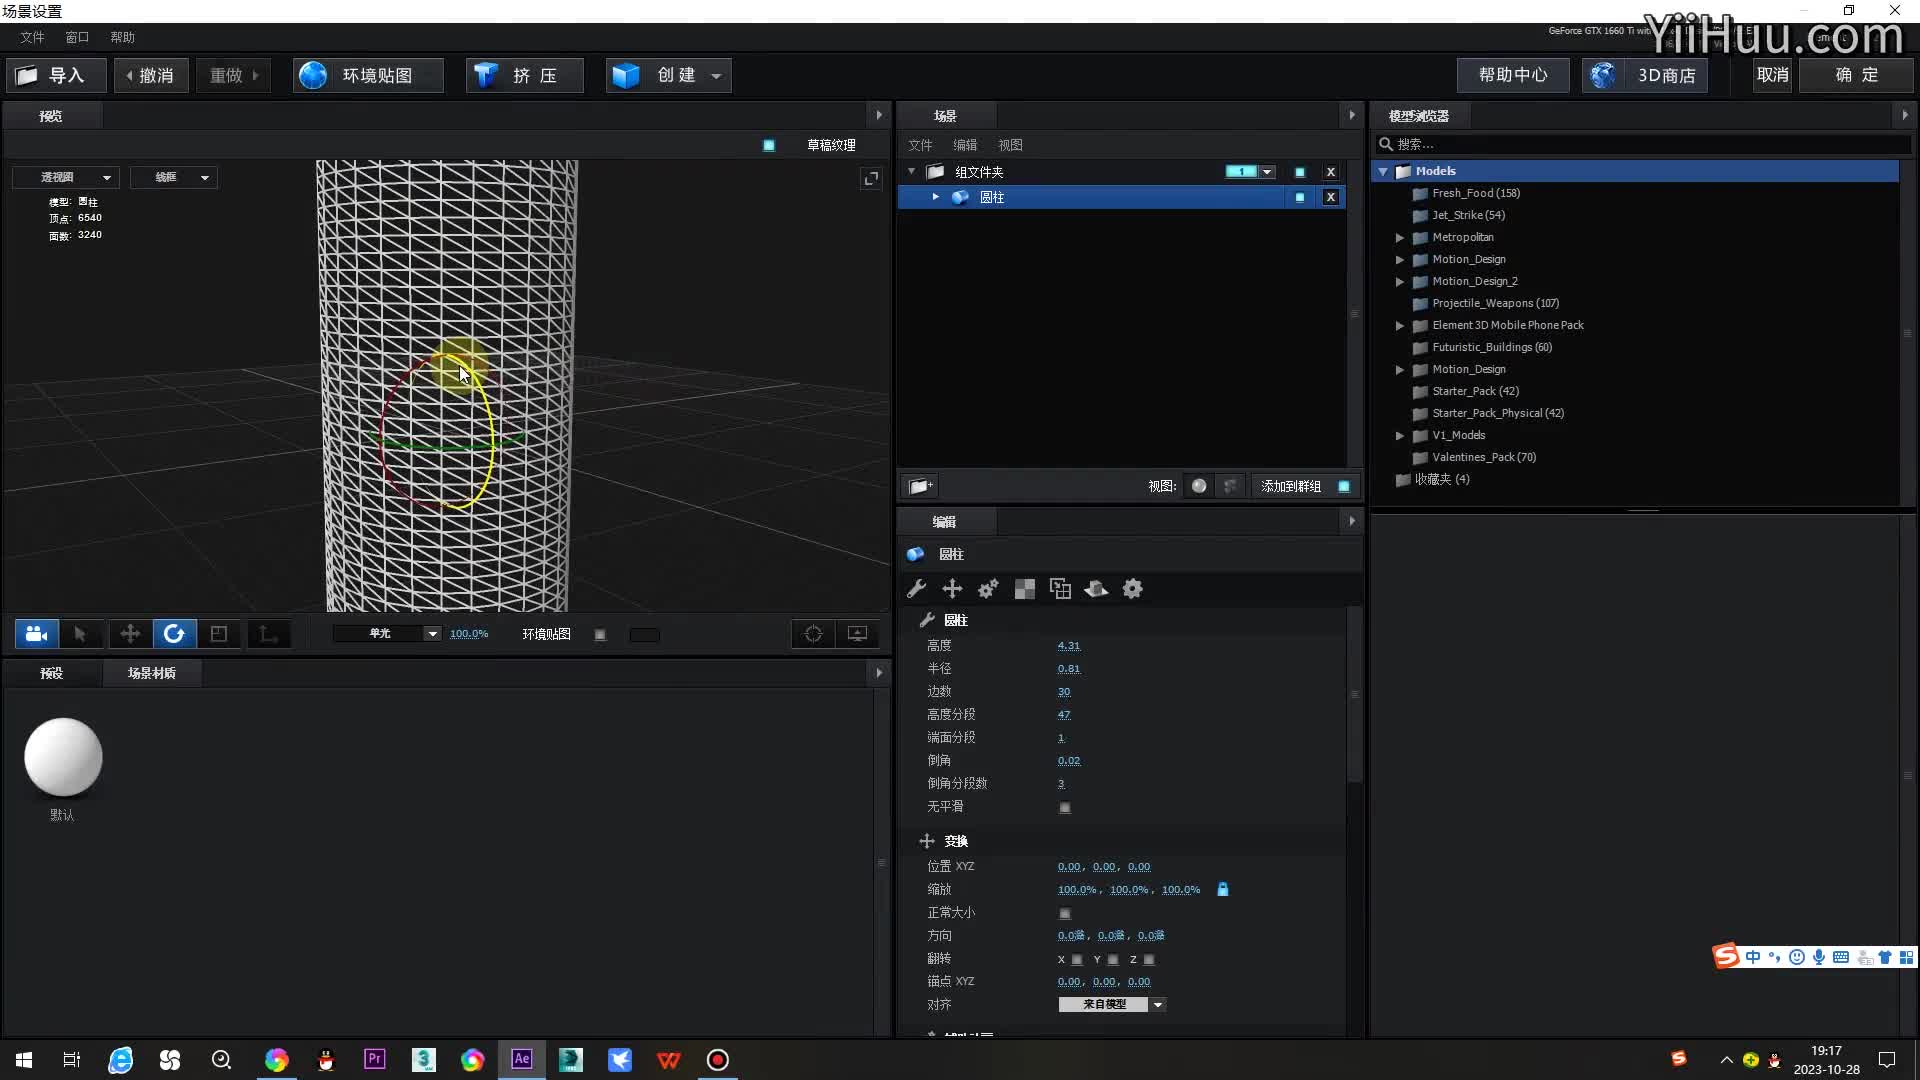Open the 窗口 menu
This screenshot has height=1080, width=1920.
click(77, 37)
